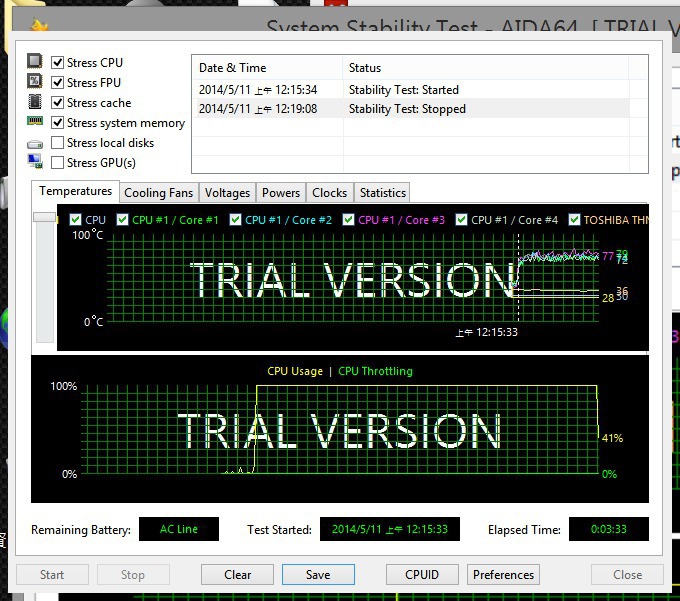The image size is (680, 601).
Task: Click the Test Started date value field
Action: click(x=389, y=529)
